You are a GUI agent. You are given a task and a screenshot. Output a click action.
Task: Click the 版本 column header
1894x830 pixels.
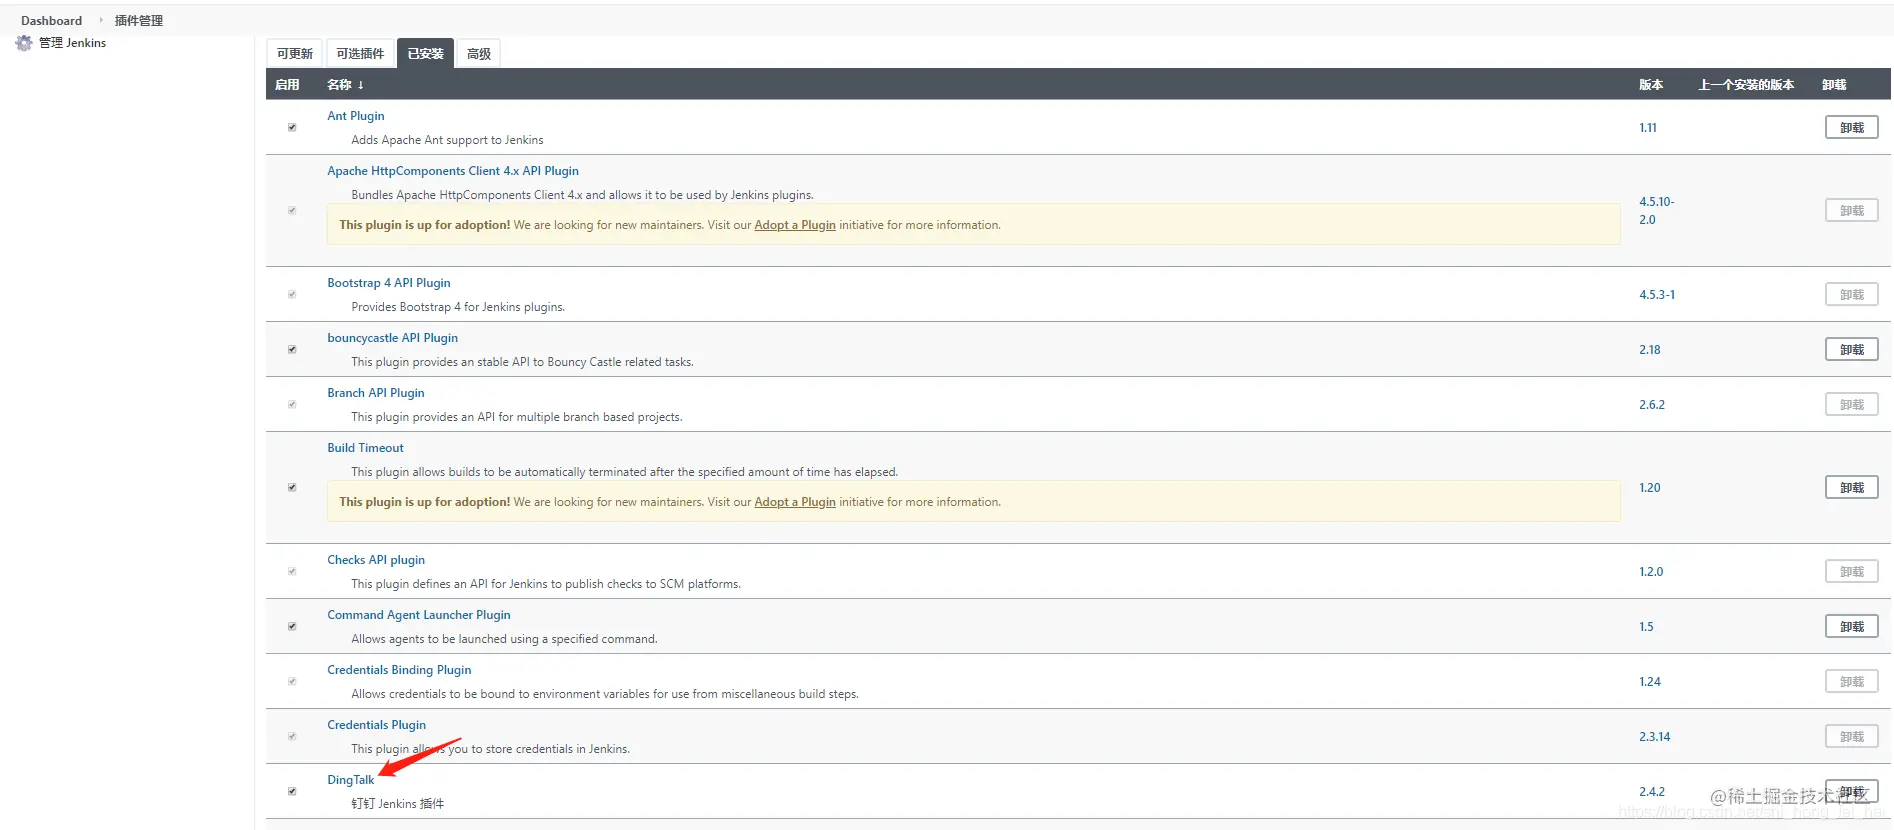pyautogui.click(x=1651, y=85)
